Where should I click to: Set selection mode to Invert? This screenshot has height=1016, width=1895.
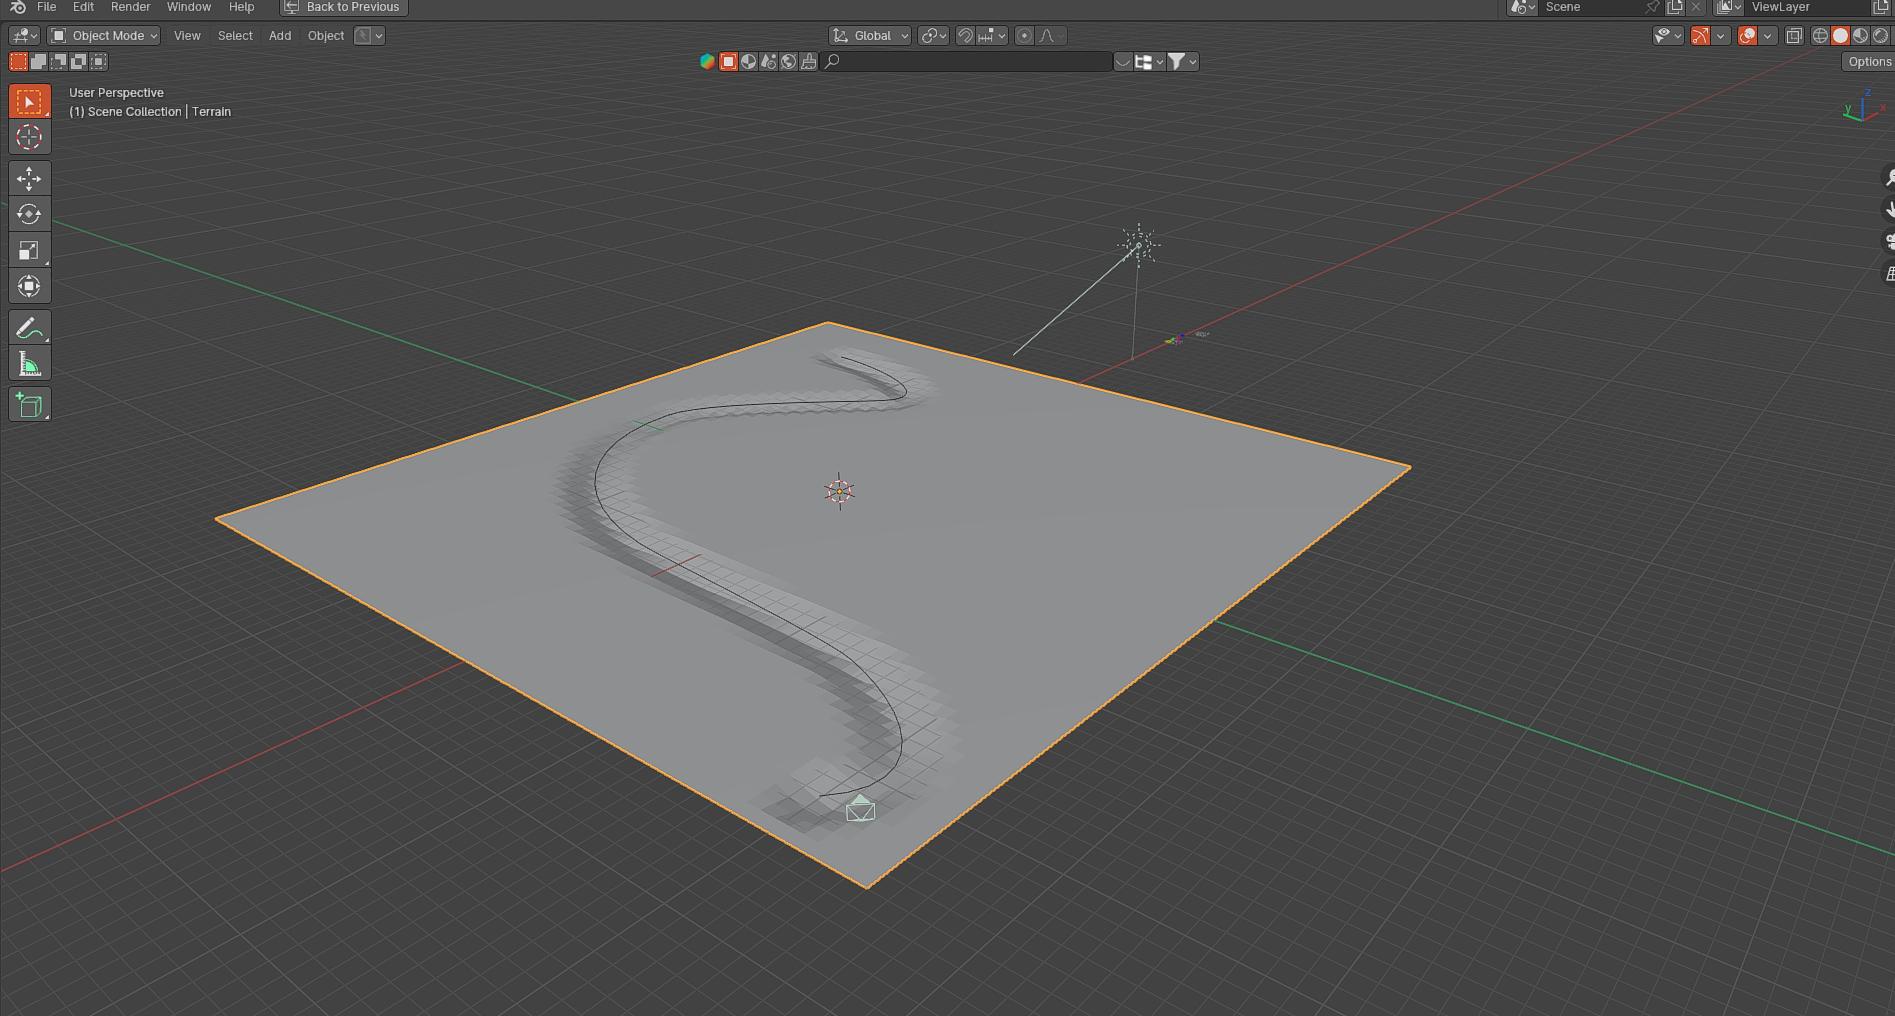coord(78,62)
